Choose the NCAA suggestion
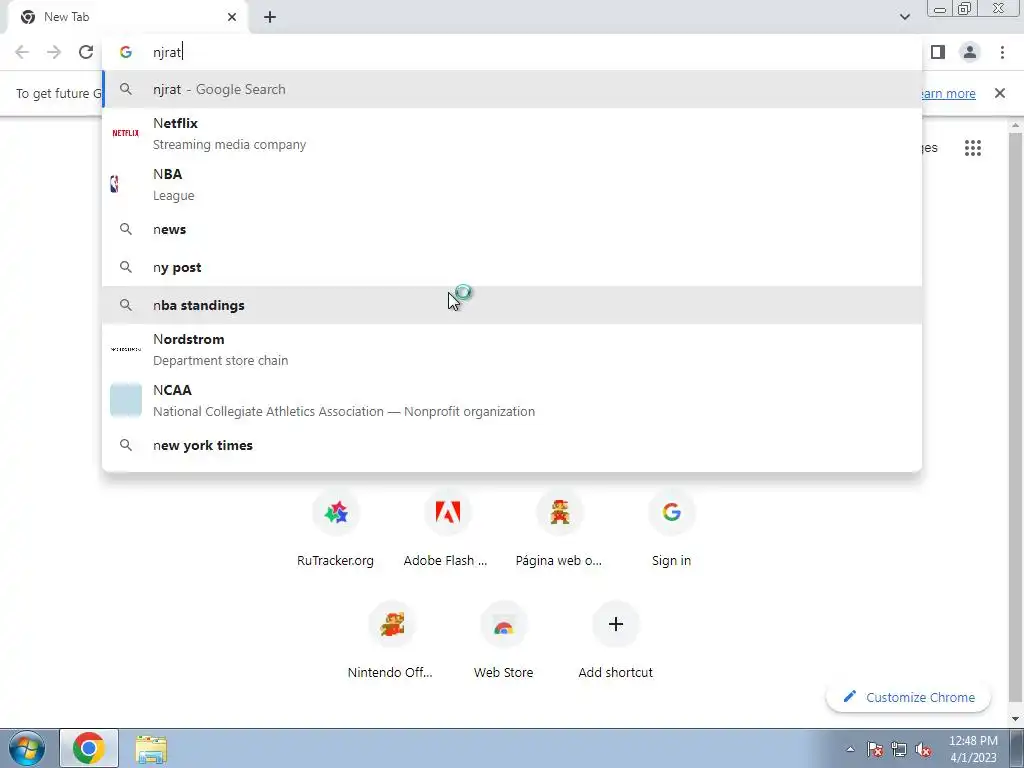Image resolution: width=1024 pixels, height=768 pixels. point(512,400)
